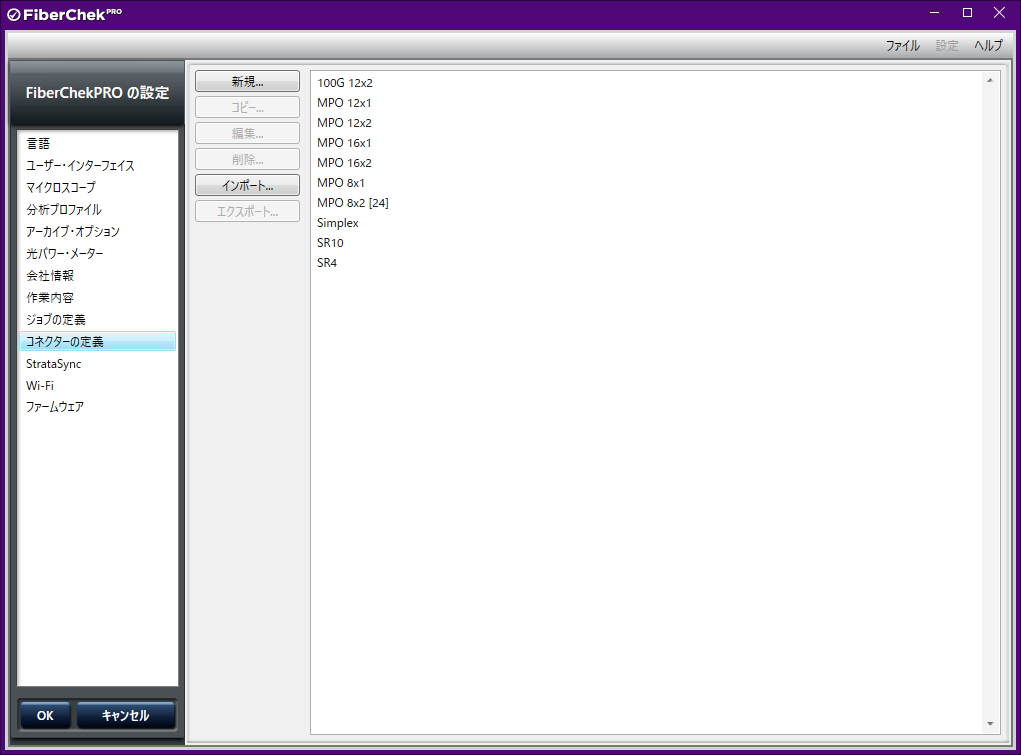
Task: Select 光パワー・メーター category
Action: (x=98, y=253)
